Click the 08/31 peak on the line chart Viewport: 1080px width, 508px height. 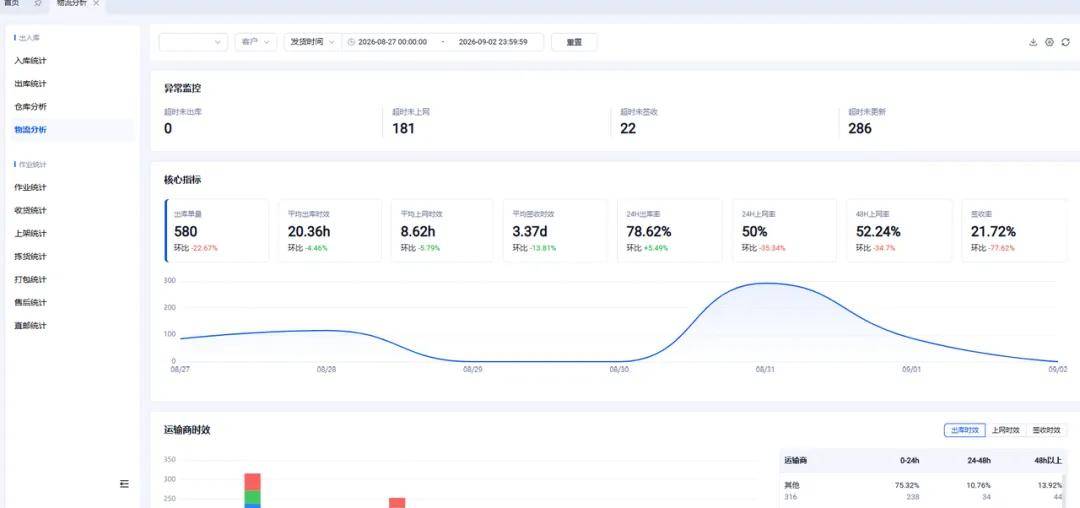point(766,283)
